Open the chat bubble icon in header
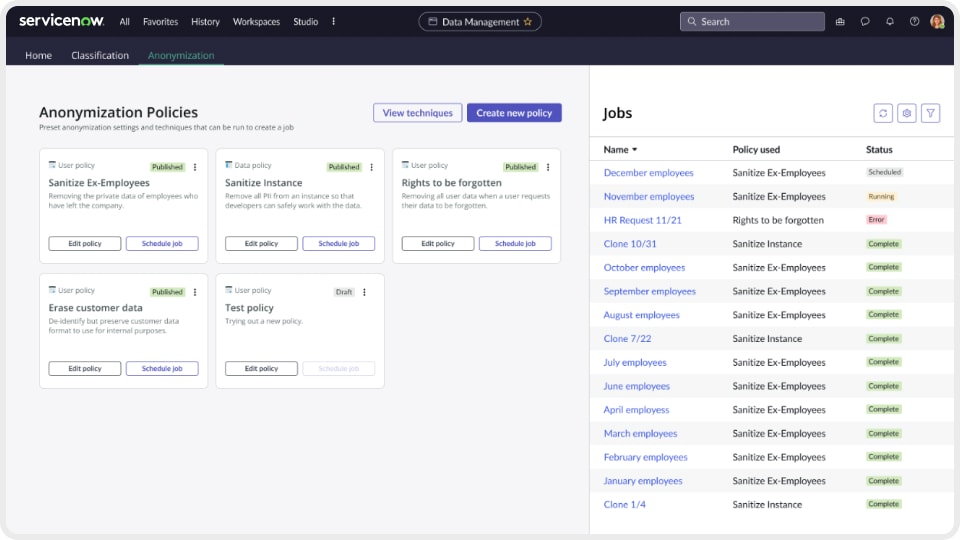The width and height of the screenshot is (960, 540). [865, 22]
